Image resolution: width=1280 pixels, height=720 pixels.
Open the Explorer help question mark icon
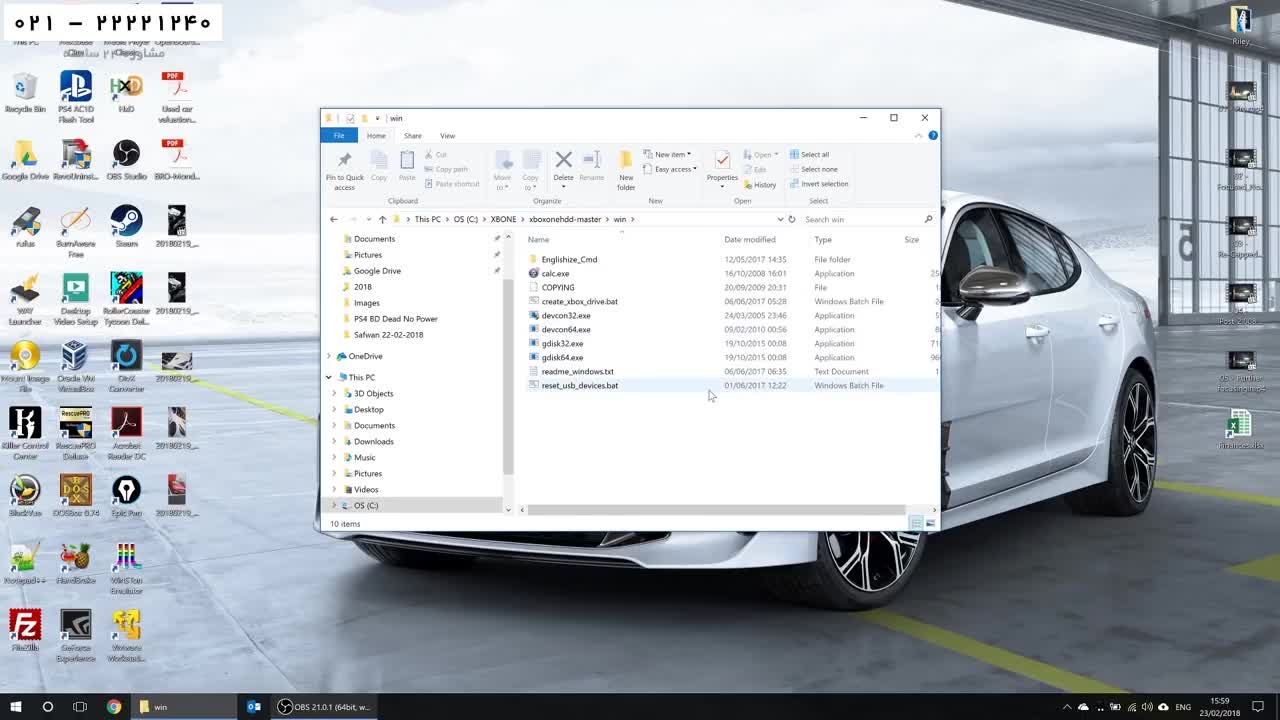933,136
